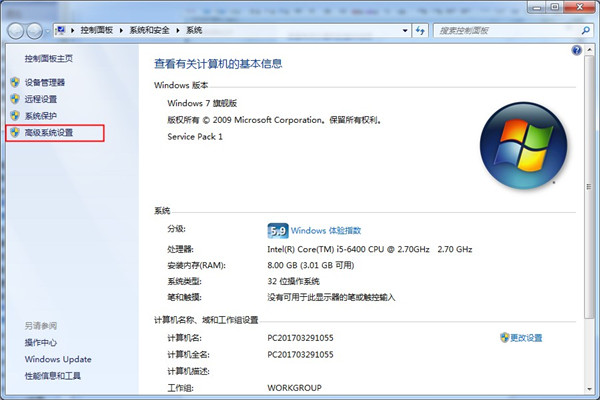Expand arrow before 控制面板 in address bar

[x=72, y=30]
